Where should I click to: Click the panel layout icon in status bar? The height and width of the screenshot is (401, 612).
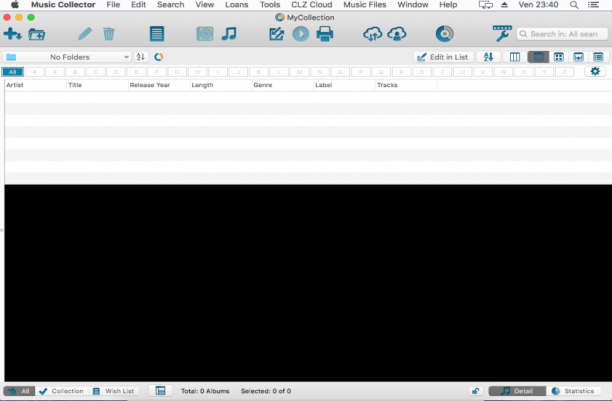pyautogui.click(x=160, y=391)
